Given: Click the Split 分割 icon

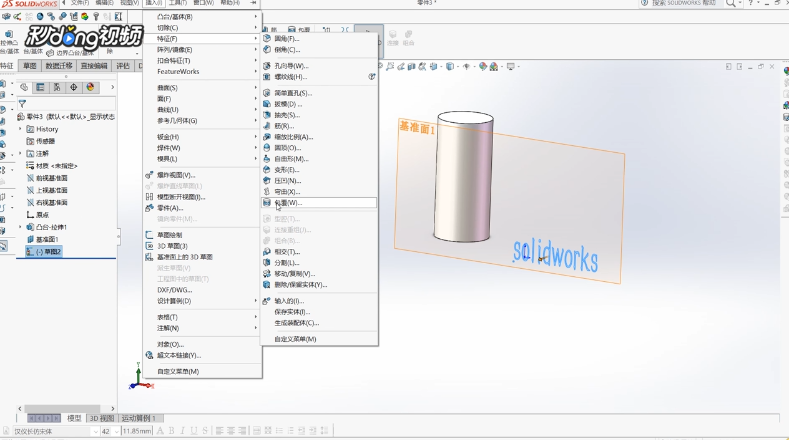Looking at the screenshot, I should [267, 262].
